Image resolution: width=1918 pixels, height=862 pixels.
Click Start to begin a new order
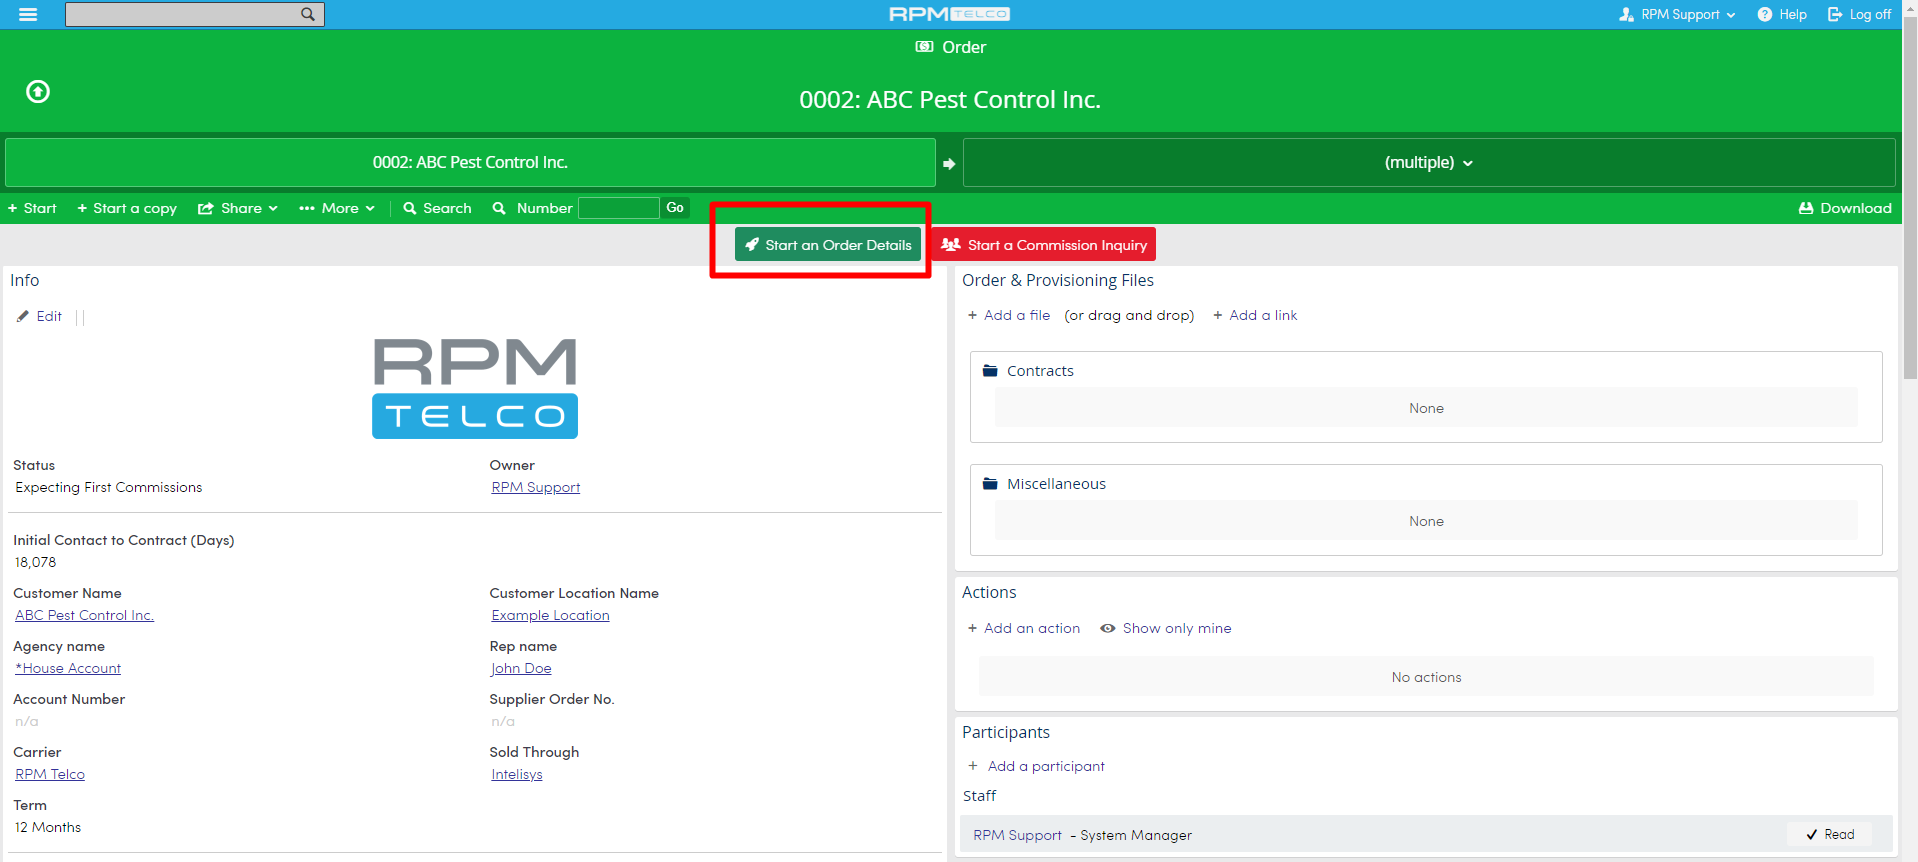[32, 208]
